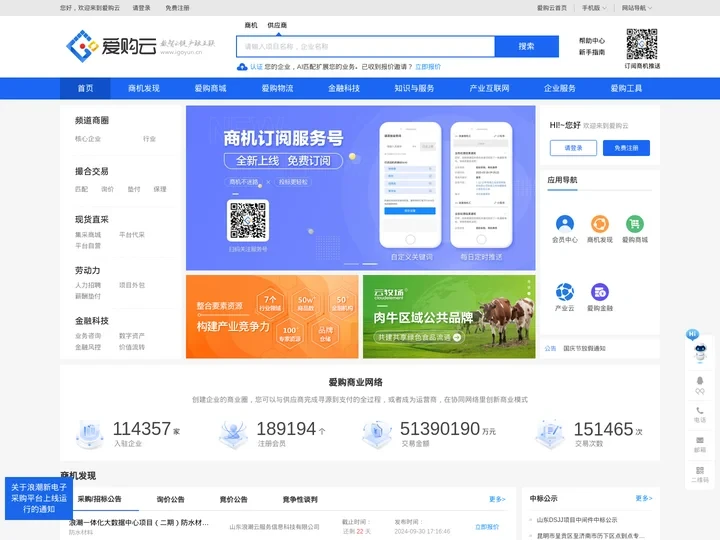The image size is (720, 540).
Task: Click 人力招聘 under 劳动力
Action: tap(88, 285)
